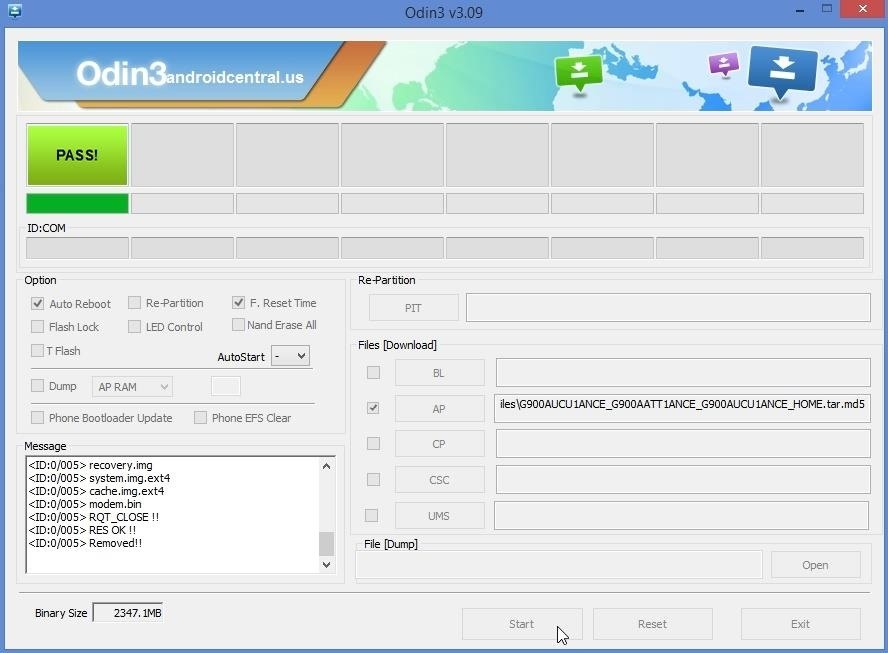Click the small field beside AP RAM
Viewport: 888px width, 653px height.
tap(225, 386)
